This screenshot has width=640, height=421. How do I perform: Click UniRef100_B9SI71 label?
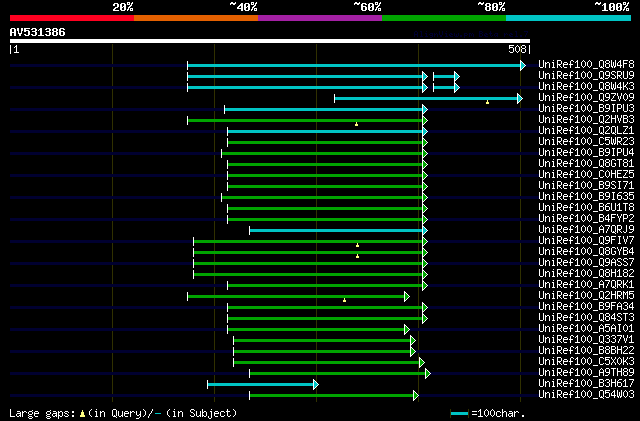click(586, 186)
